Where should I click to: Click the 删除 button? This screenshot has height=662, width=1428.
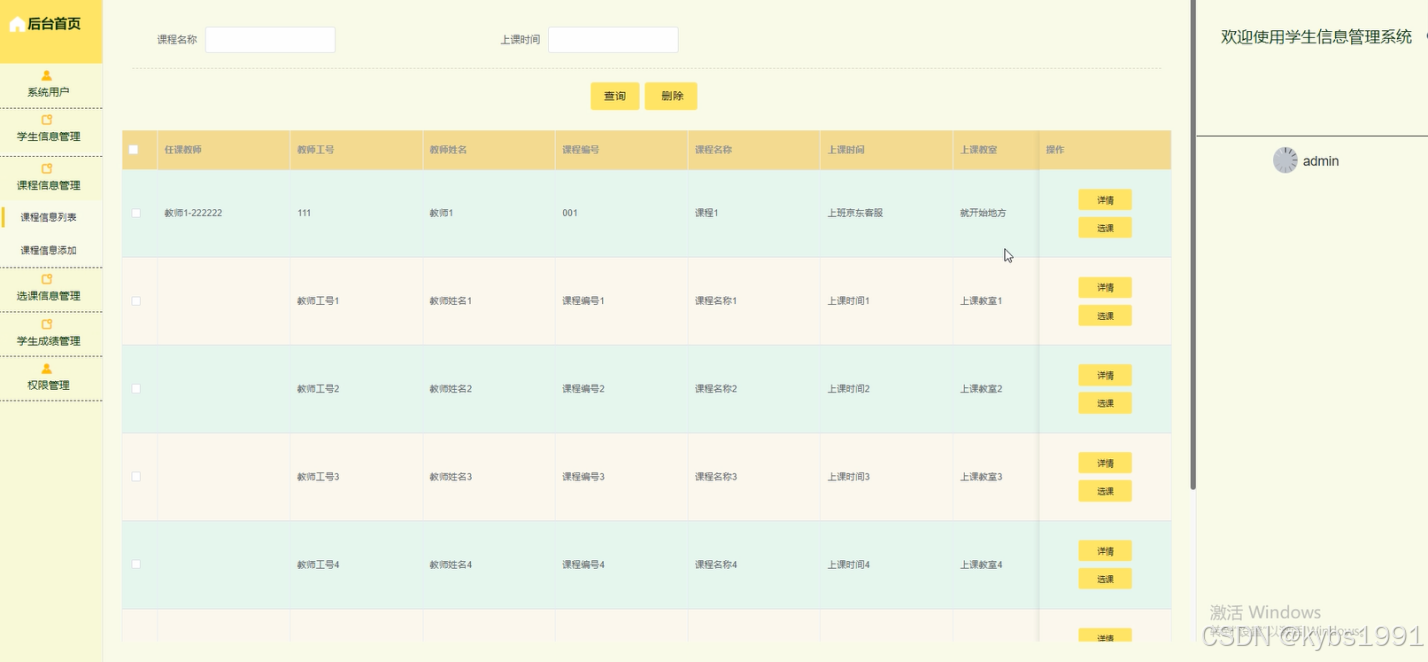click(671, 96)
